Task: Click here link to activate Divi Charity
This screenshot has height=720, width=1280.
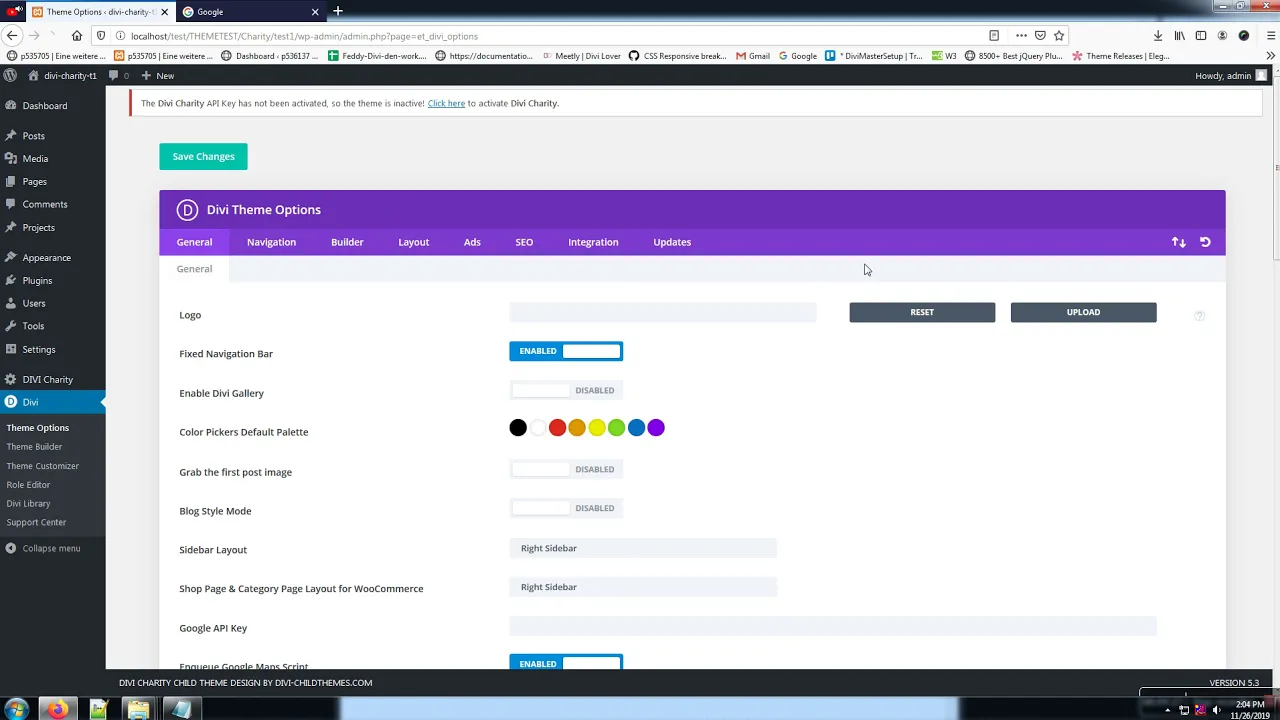Action: tap(446, 103)
